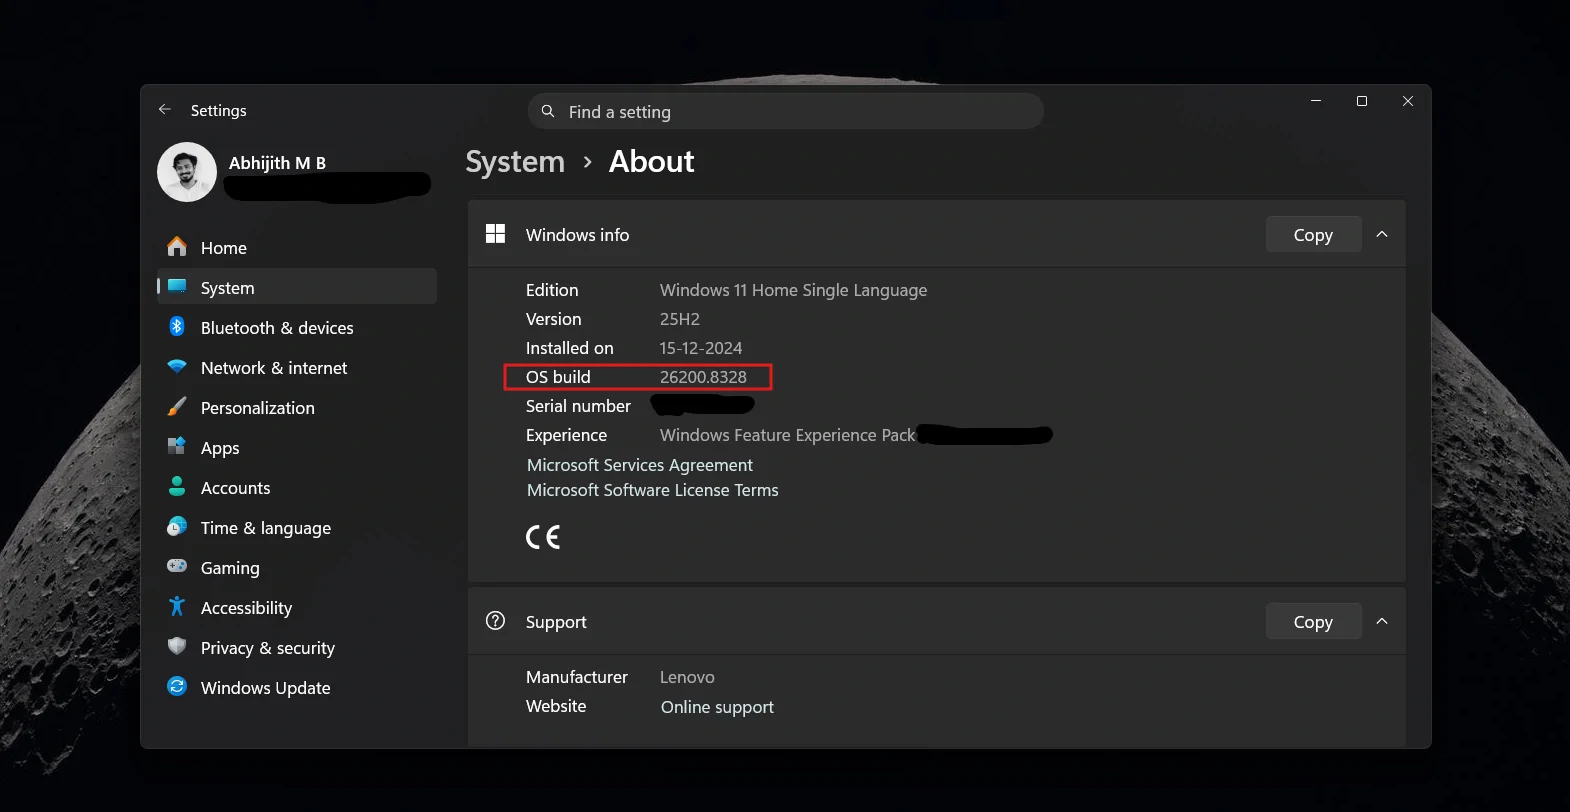
Task: Click the Edition label
Action: [x=552, y=290]
